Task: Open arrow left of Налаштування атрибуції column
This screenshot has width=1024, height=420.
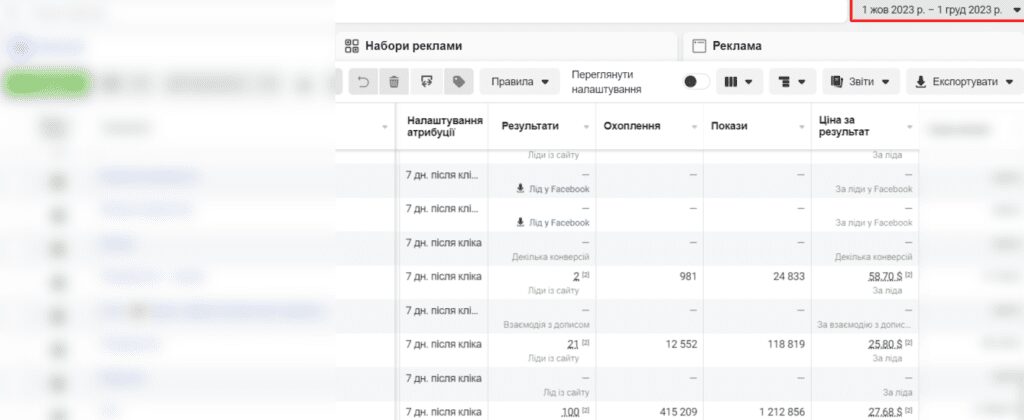Action: tap(385, 127)
